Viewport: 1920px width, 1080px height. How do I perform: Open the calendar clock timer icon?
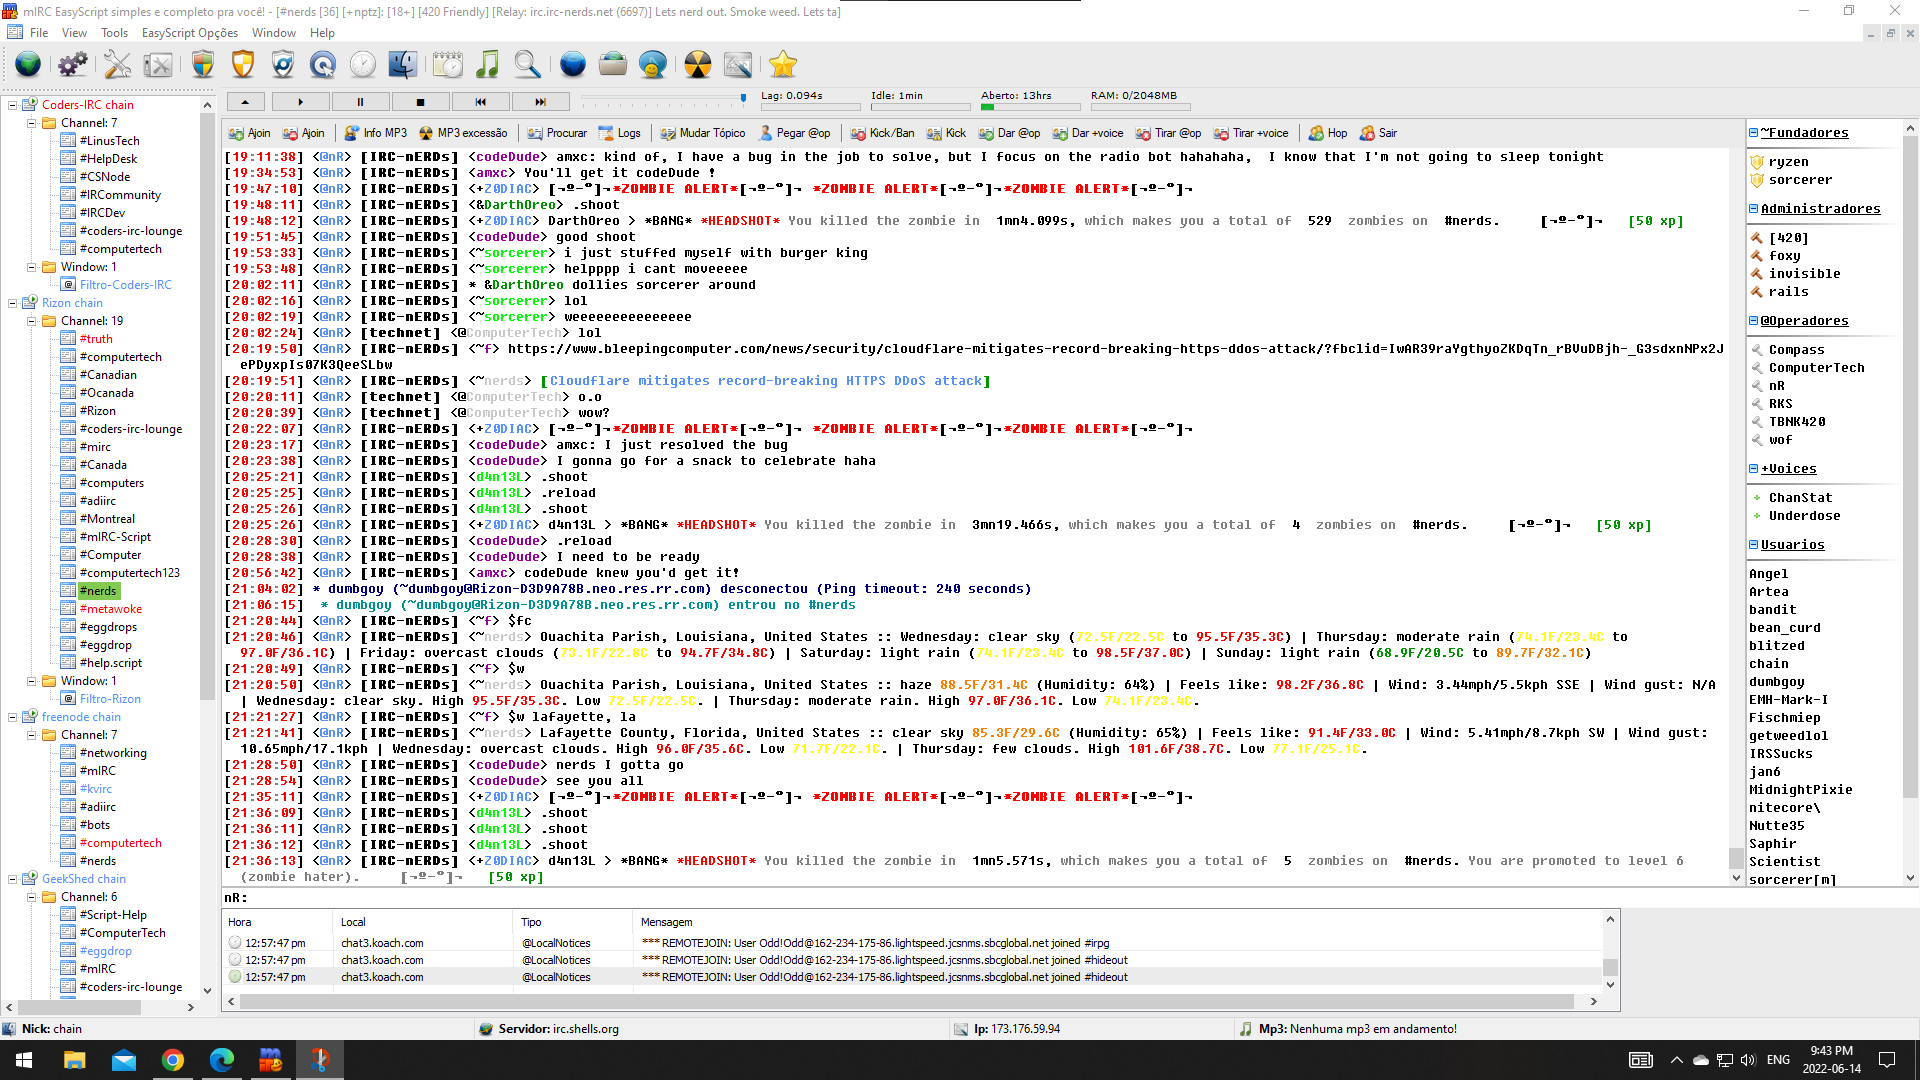point(447,65)
